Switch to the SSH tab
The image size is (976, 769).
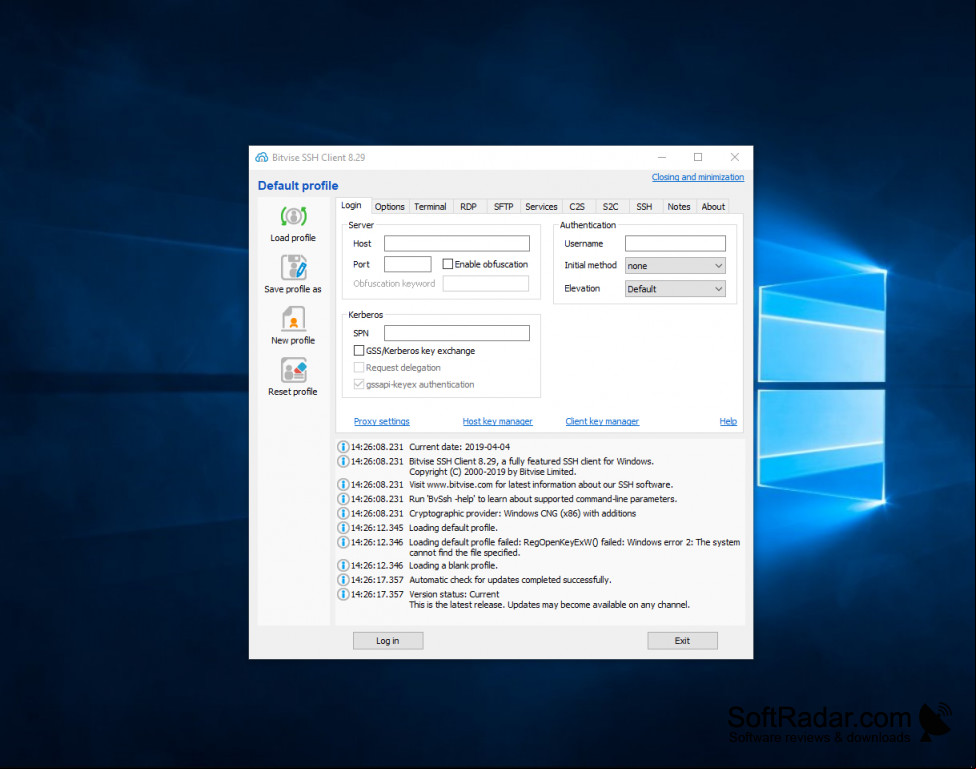coord(644,207)
